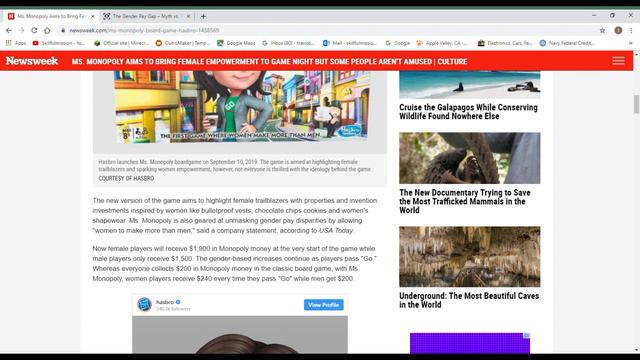Screen dimensions: 640x360
Task: Click the ad info icon on purple banner
Action: click(527, 336)
